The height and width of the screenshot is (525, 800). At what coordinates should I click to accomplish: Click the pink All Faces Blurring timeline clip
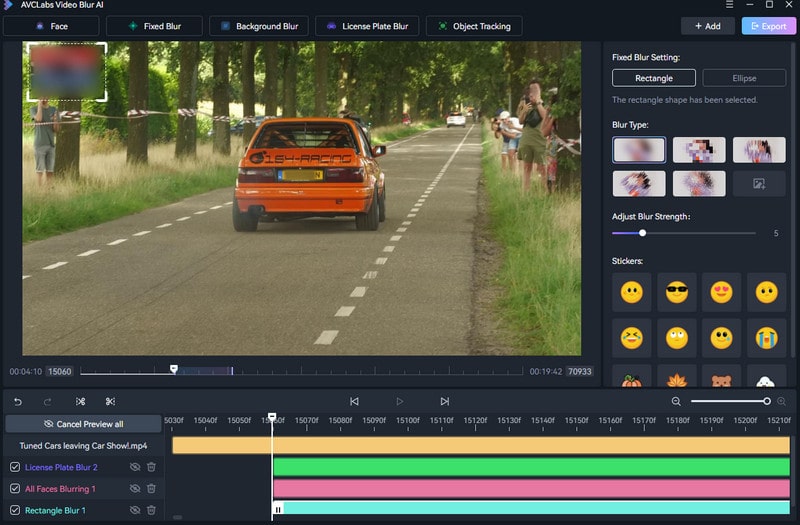[x=532, y=488]
